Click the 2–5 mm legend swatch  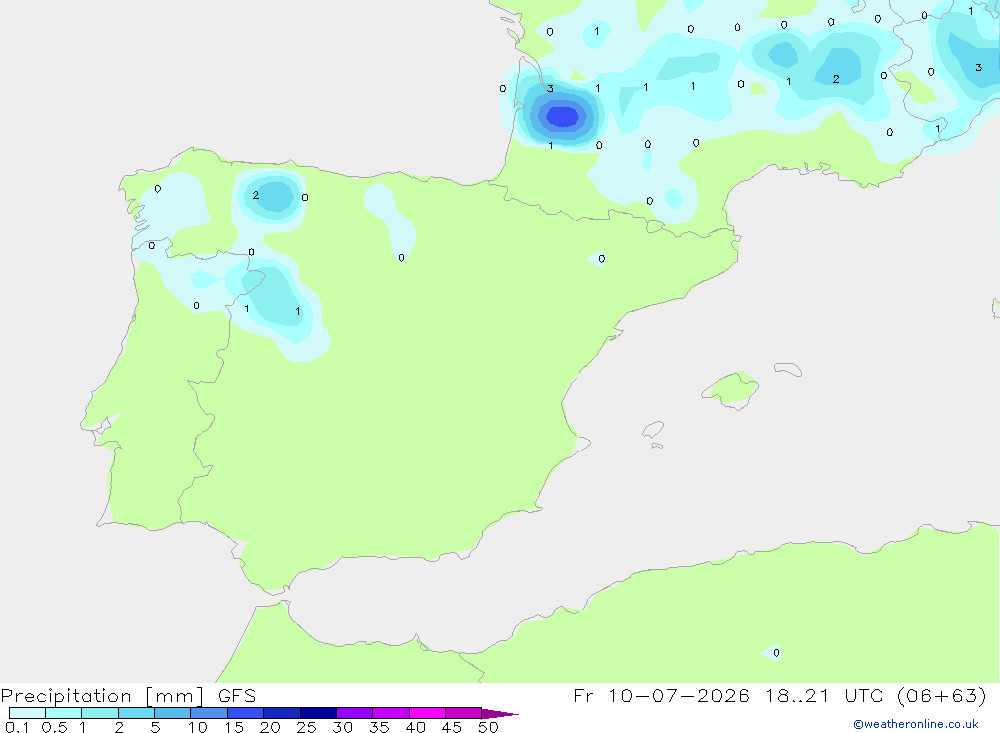click(x=136, y=713)
